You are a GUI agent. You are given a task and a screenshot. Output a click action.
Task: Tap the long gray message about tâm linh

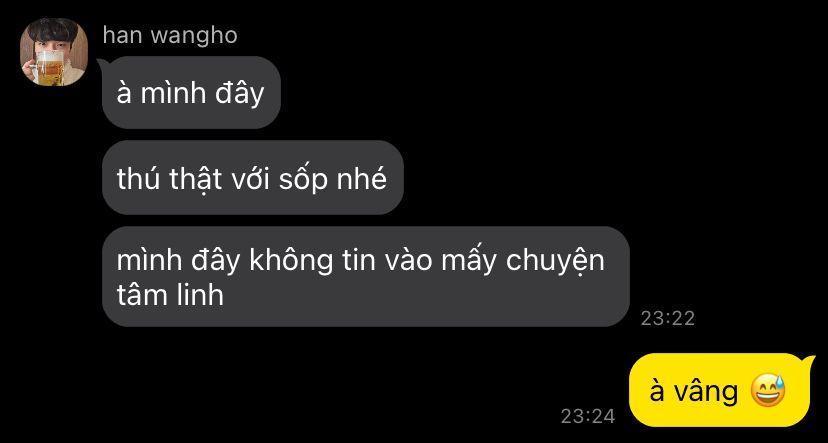[x=366, y=277]
